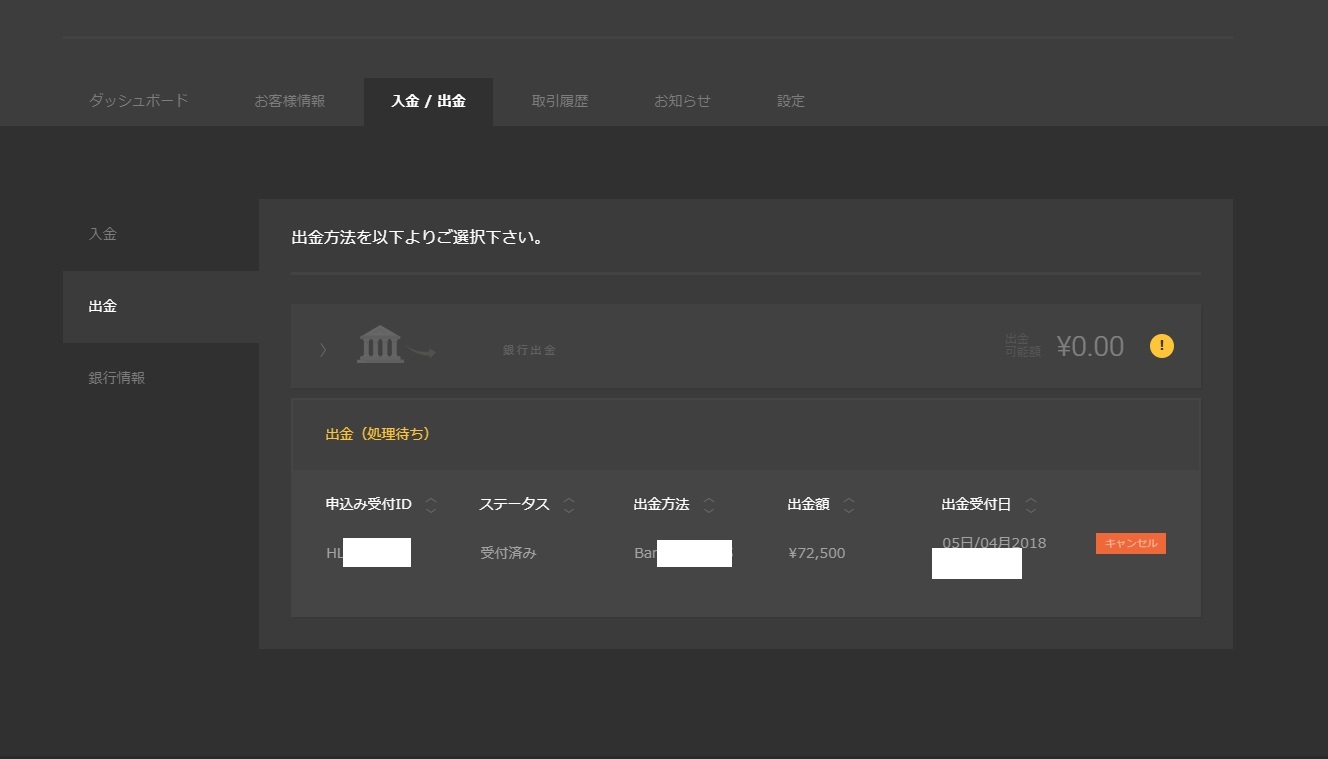Click the 受付済み status cell
Screen dimensions: 1328x759
(x=508, y=553)
